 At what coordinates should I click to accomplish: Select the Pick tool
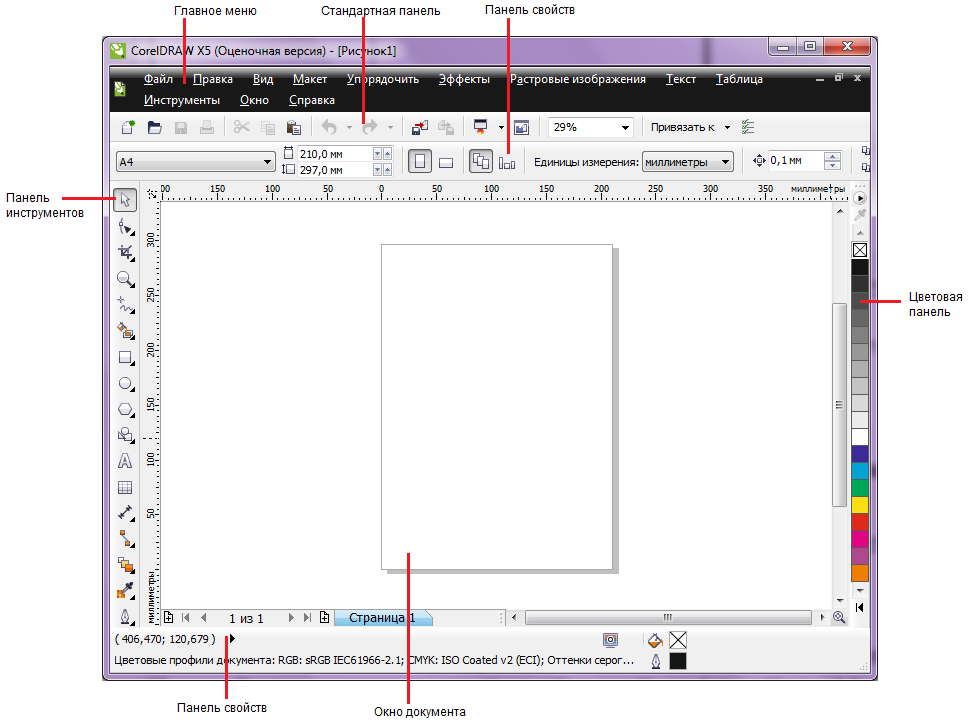tap(125, 200)
